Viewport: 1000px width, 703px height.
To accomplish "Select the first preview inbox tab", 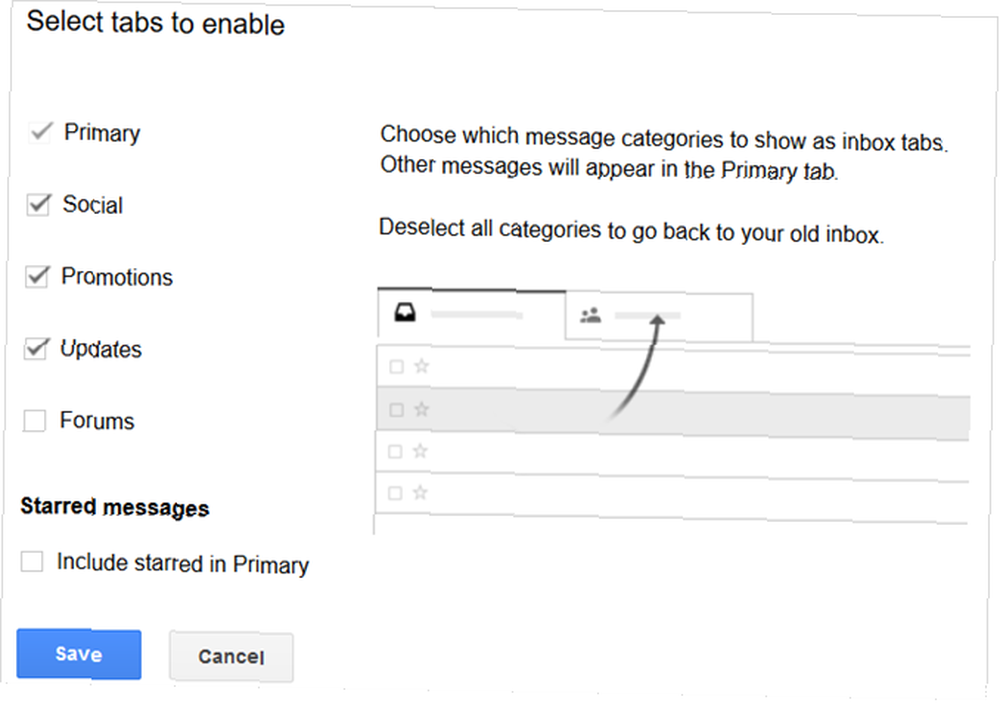I will click(x=472, y=313).
